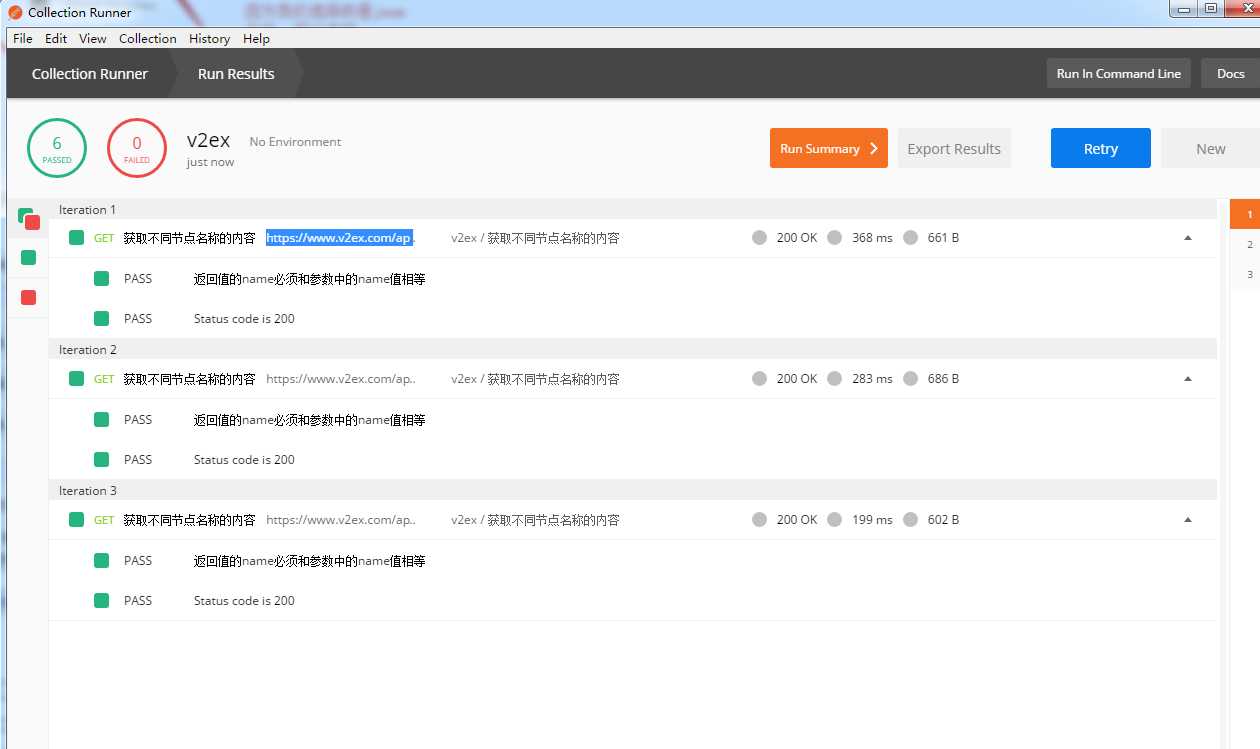The image size is (1260, 749).
Task: Click the gray dot beside 199 ms
Action: 834,520
